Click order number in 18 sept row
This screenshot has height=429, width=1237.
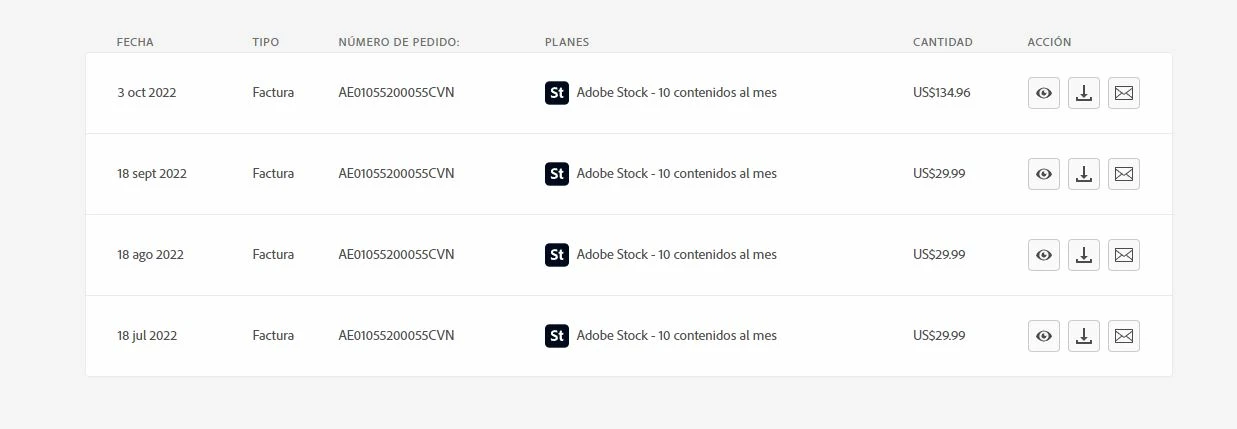[396, 173]
